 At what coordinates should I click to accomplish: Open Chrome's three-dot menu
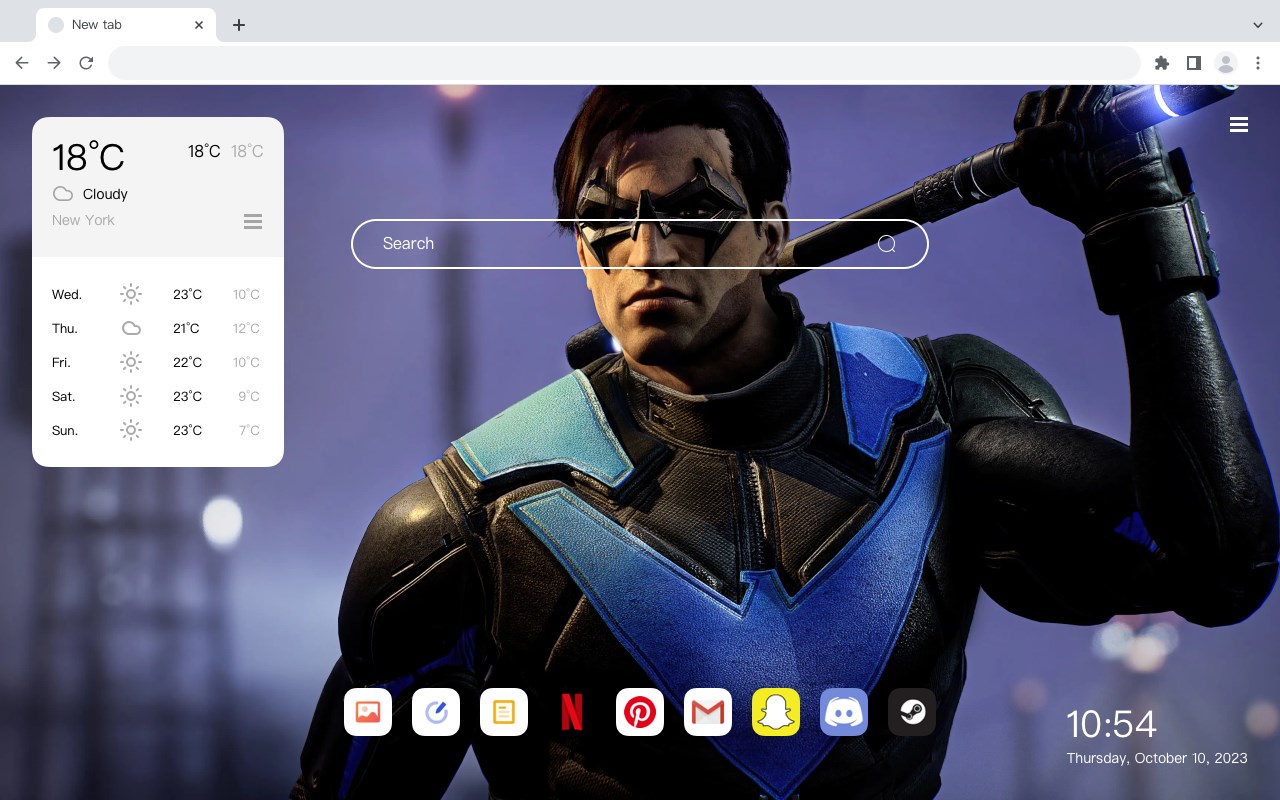[1258, 63]
